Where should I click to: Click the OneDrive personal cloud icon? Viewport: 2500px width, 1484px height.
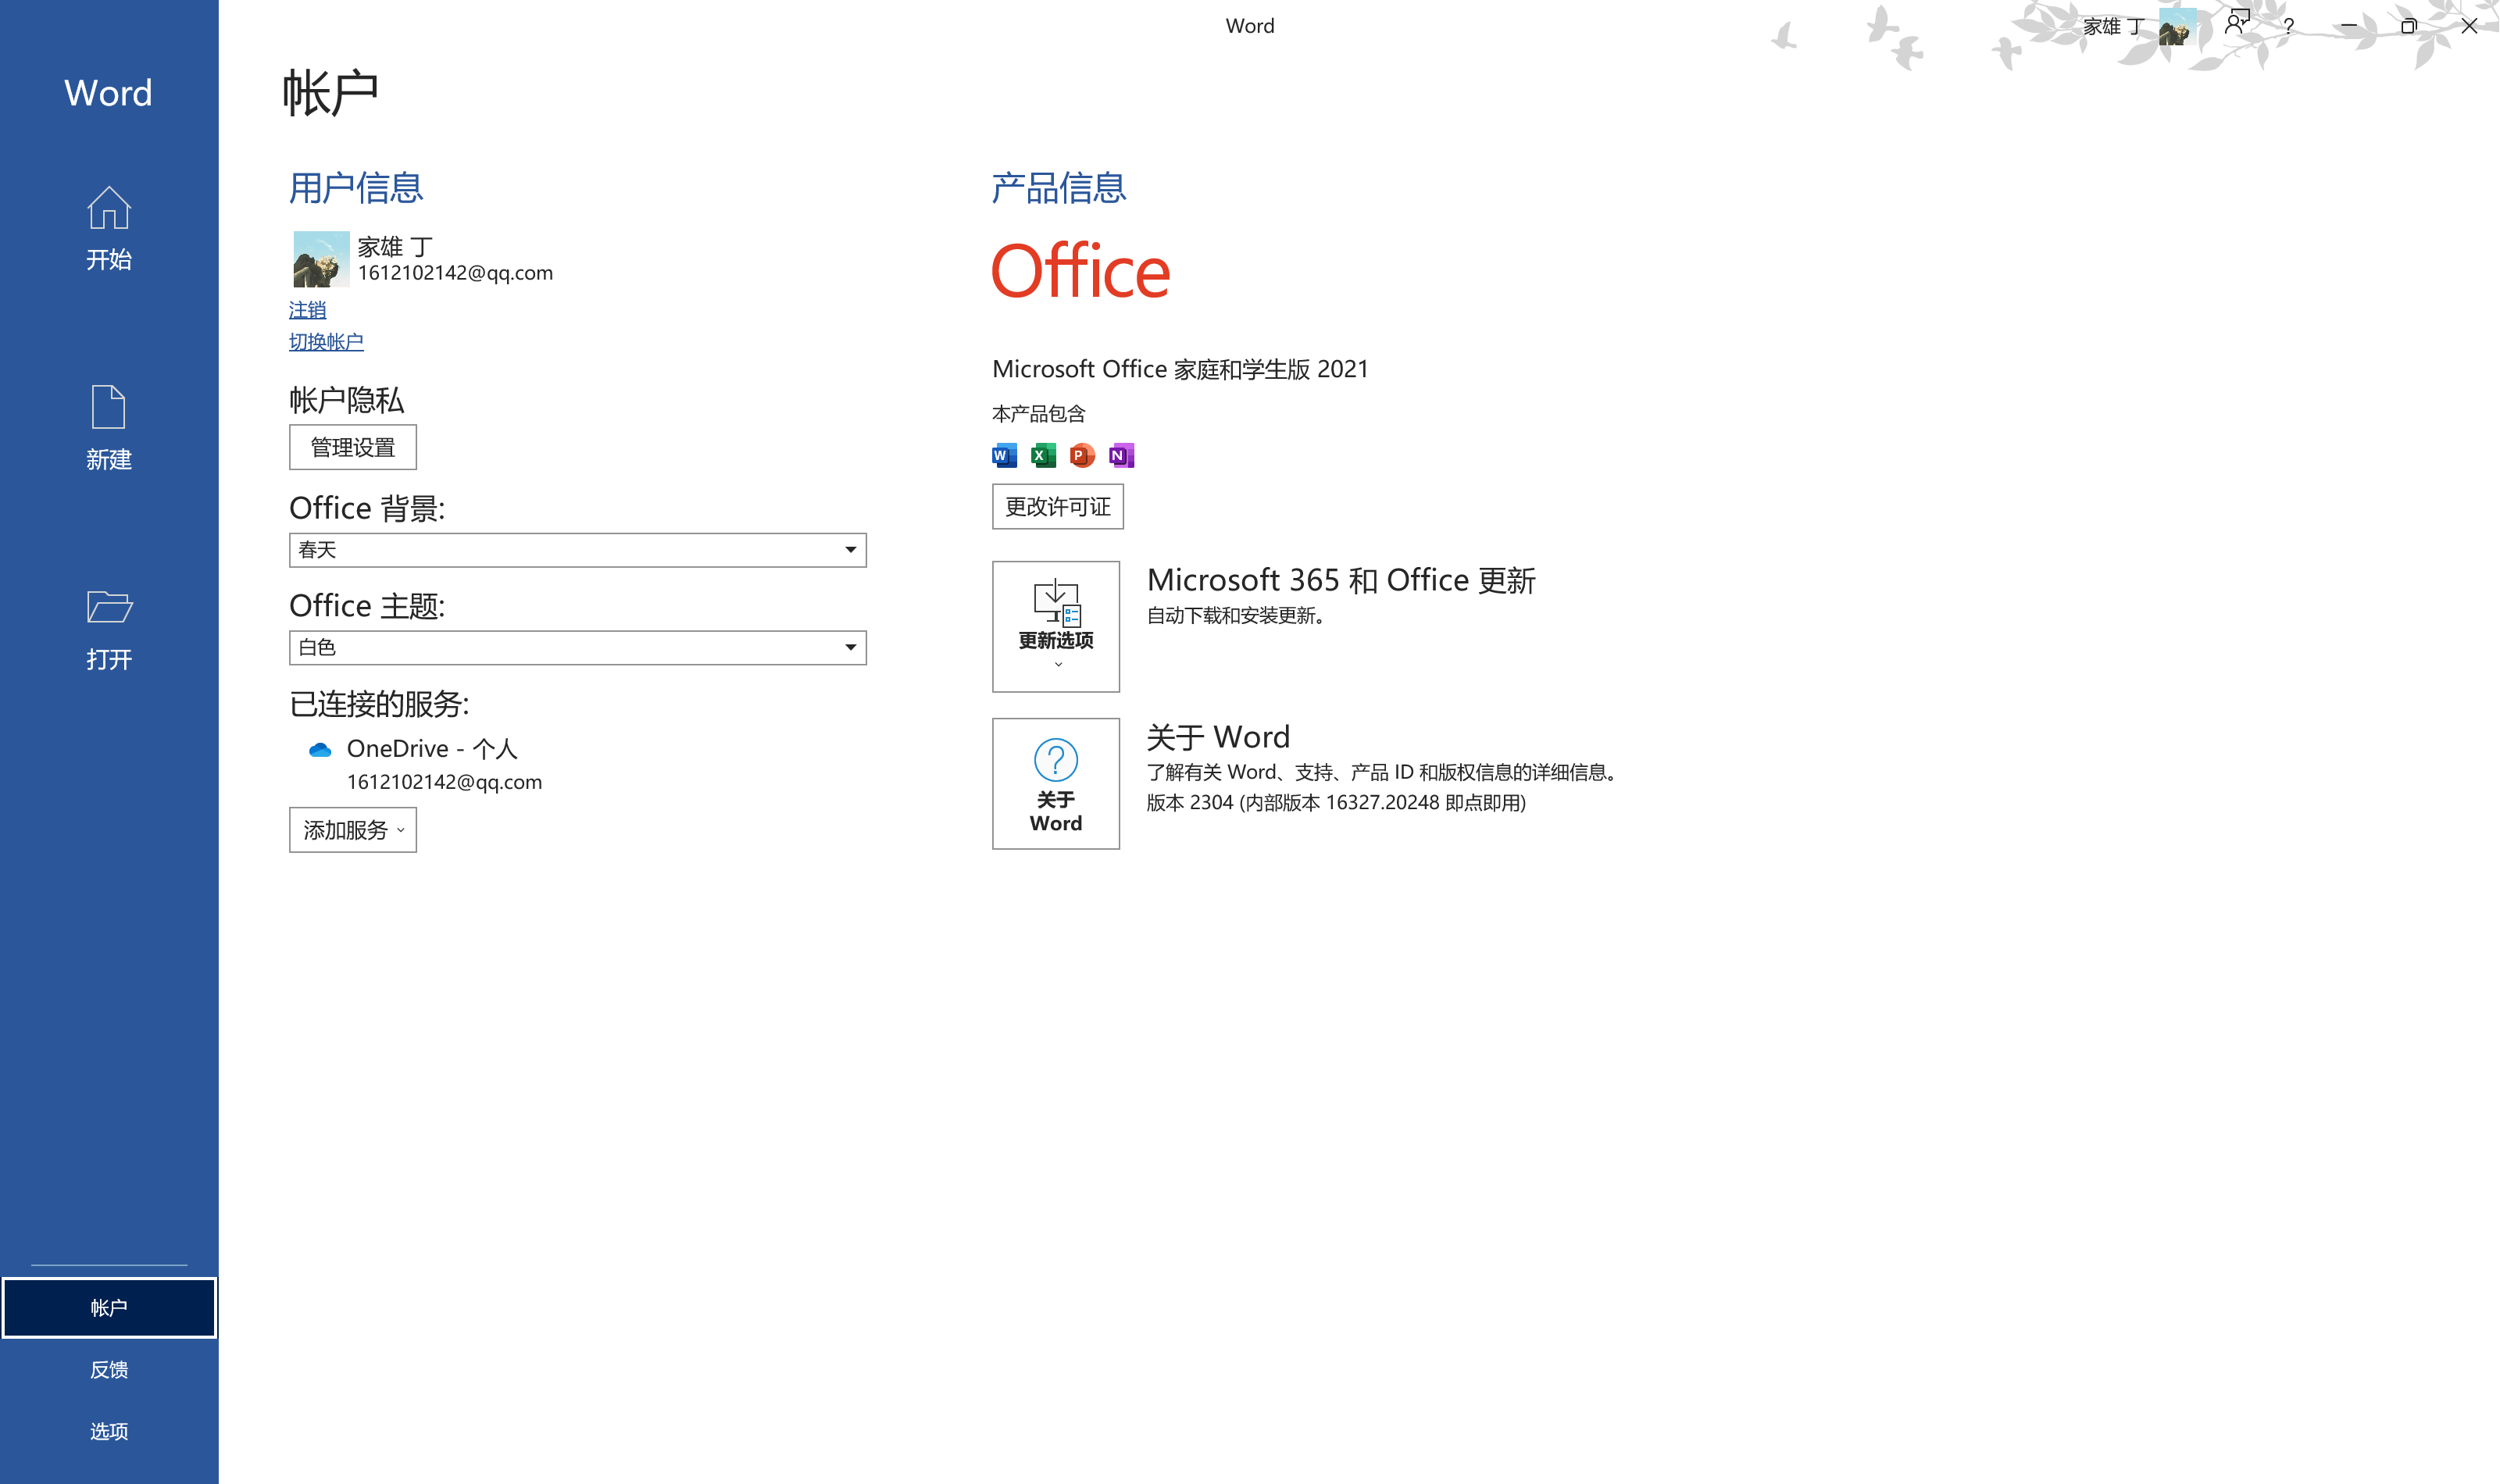pyautogui.click(x=318, y=747)
